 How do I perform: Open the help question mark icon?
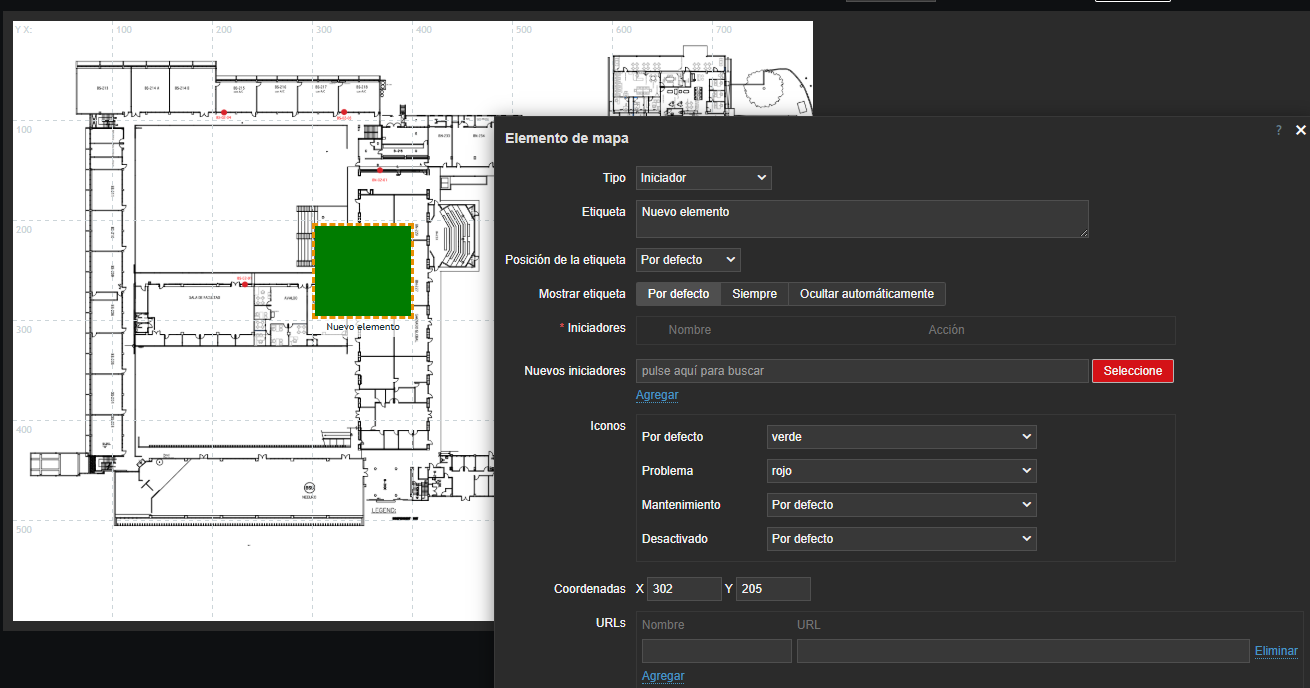coord(1278,130)
